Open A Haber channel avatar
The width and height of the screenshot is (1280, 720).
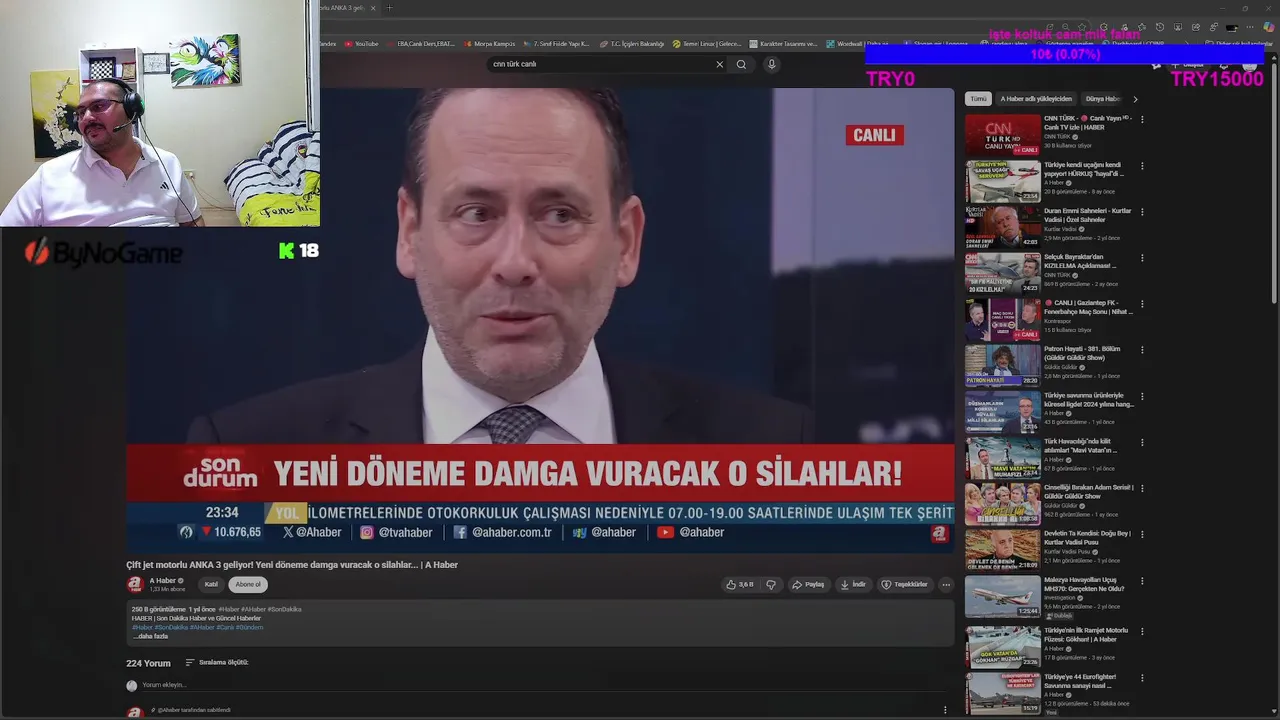[134, 585]
